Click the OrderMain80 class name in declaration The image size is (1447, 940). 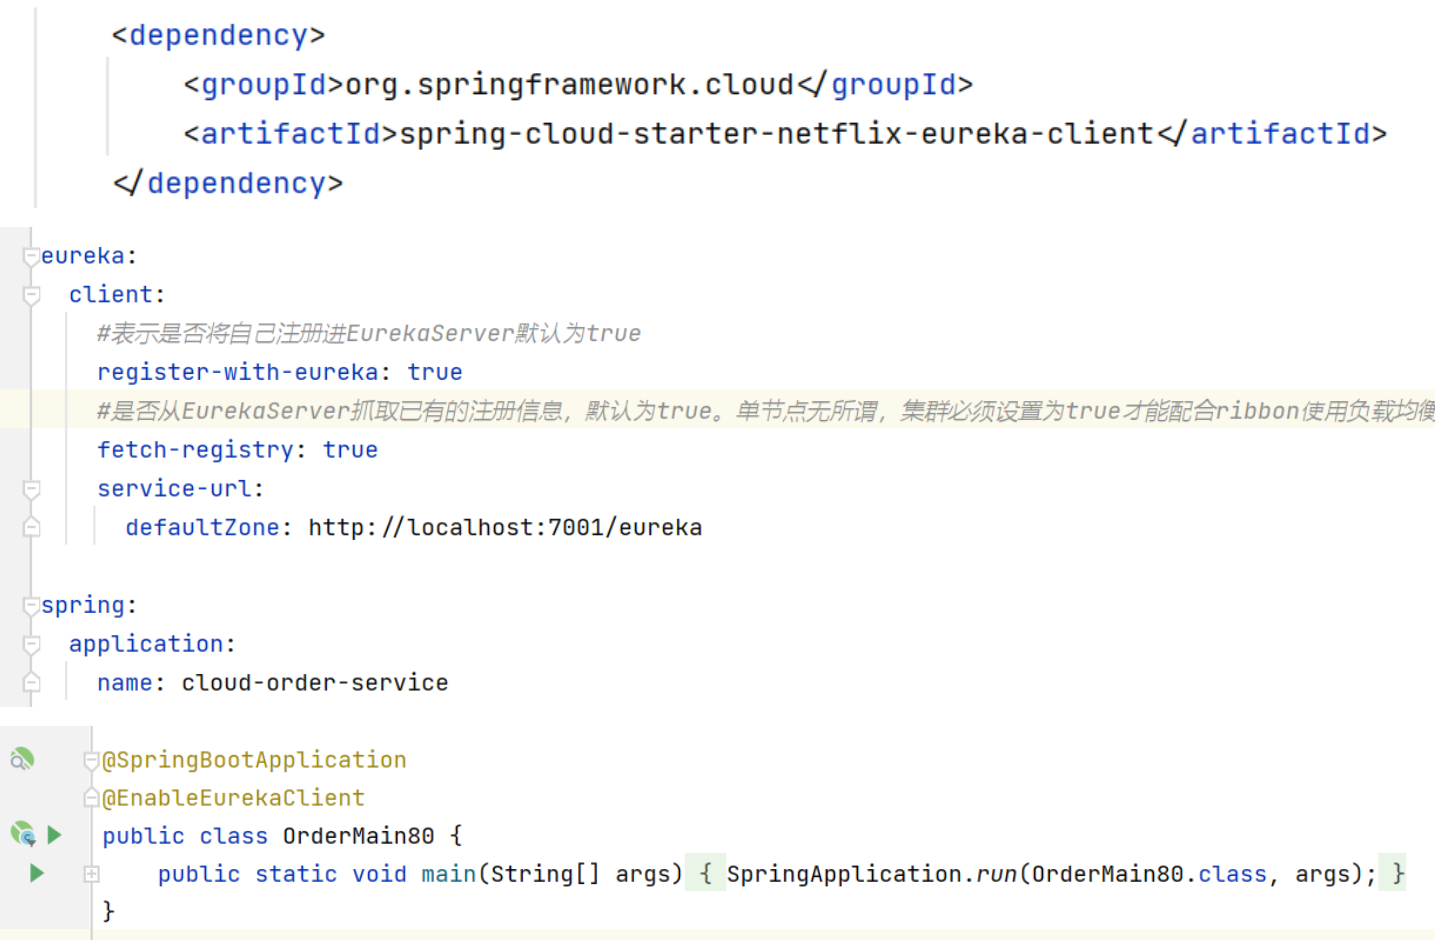click(x=358, y=836)
